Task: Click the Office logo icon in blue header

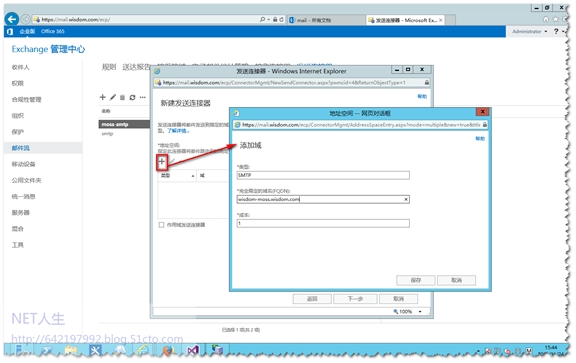Action: (10, 32)
